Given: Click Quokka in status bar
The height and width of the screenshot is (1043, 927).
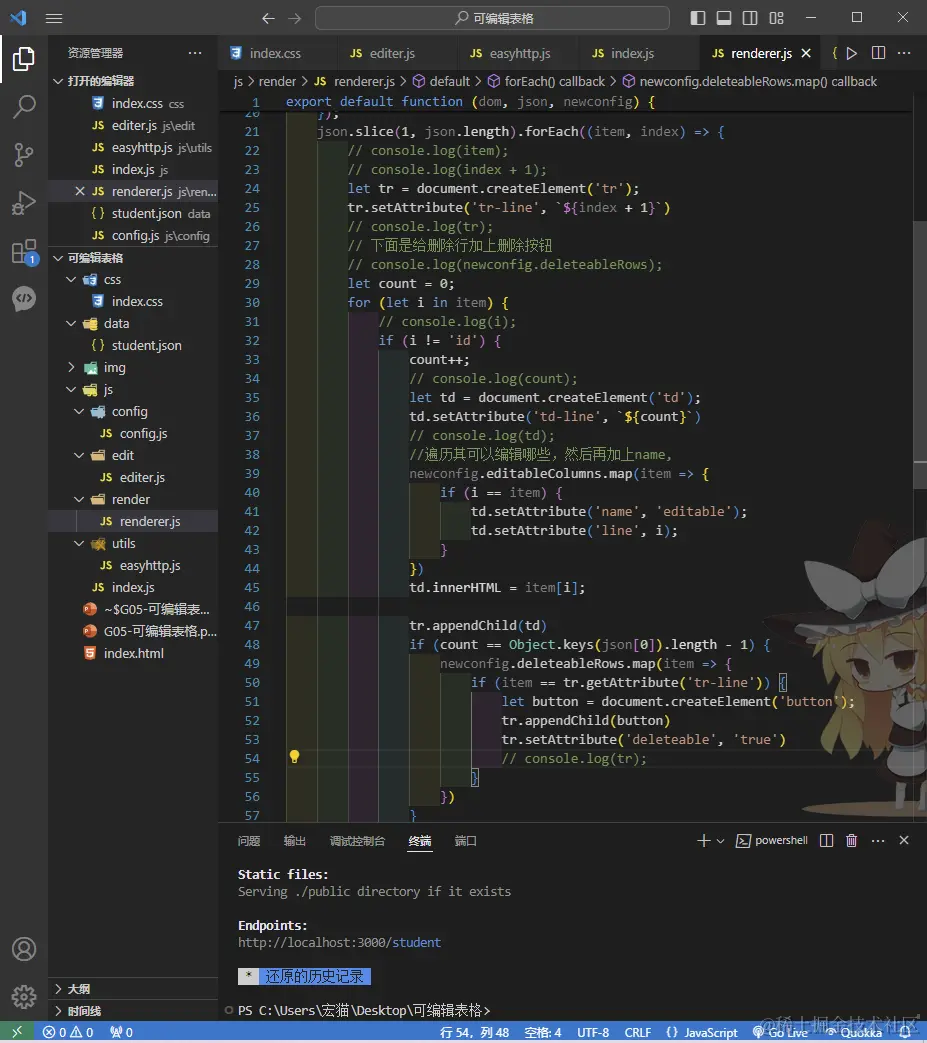Looking at the screenshot, I should point(855,1032).
